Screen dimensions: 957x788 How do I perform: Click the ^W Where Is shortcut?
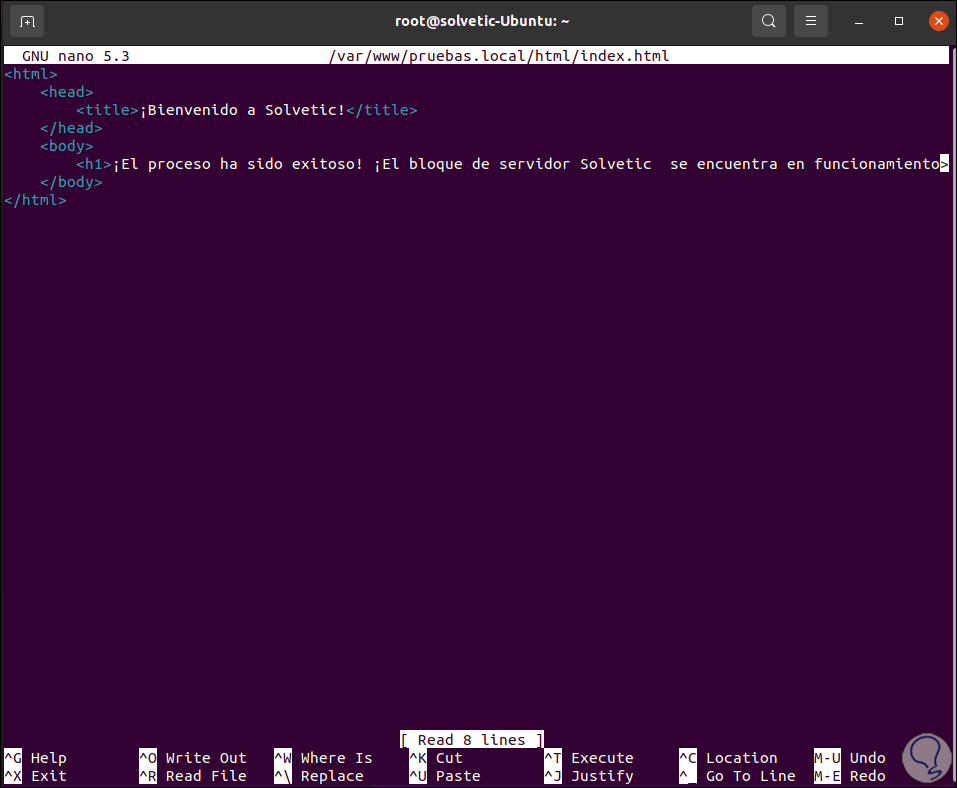(323, 758)
